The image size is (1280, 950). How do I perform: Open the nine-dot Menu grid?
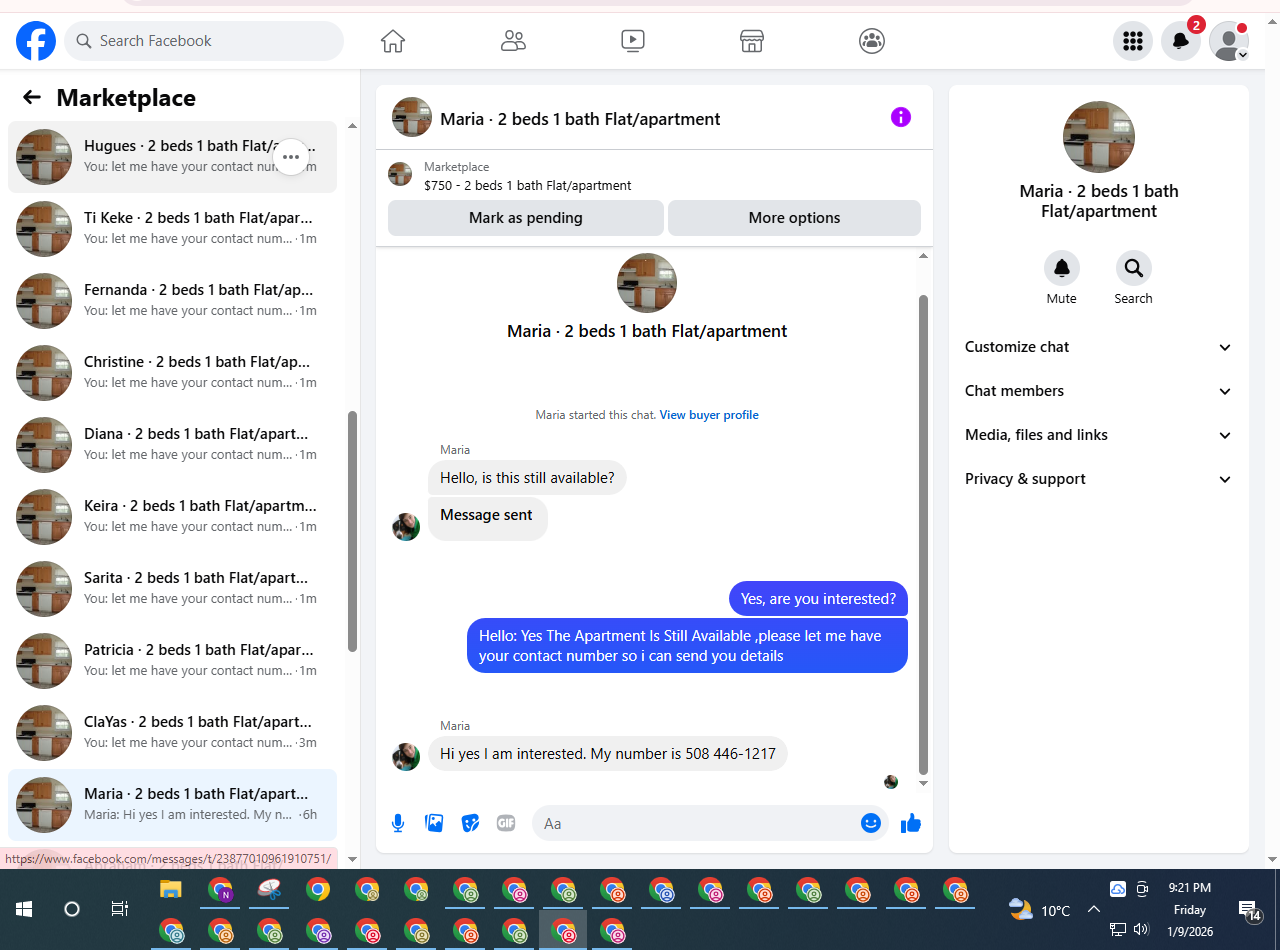1133,41
